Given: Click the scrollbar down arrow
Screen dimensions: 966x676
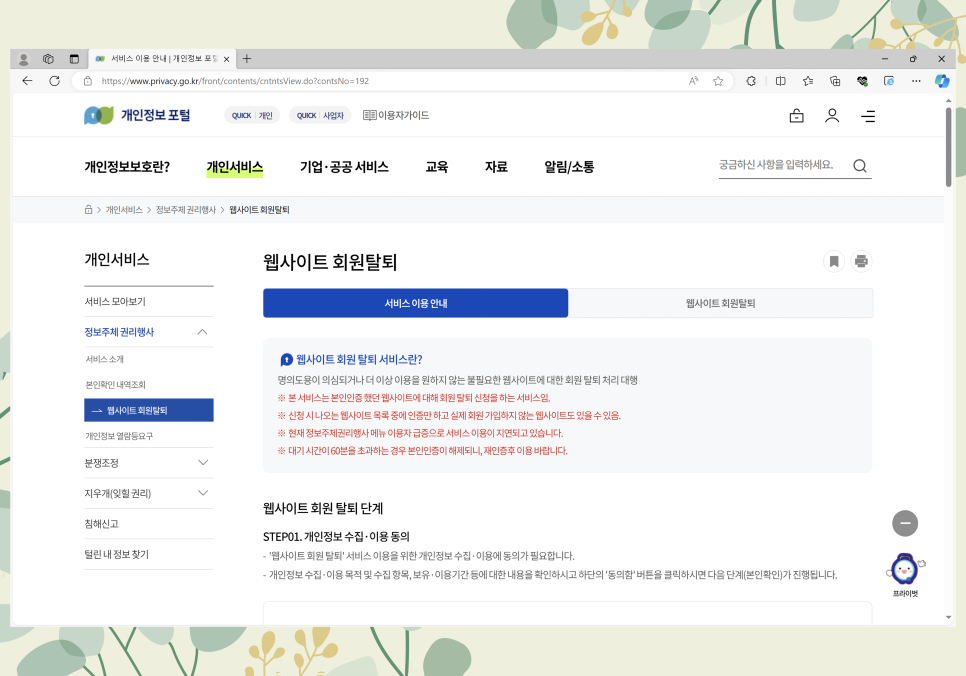Looking at the screenshot, I should 948,617.
